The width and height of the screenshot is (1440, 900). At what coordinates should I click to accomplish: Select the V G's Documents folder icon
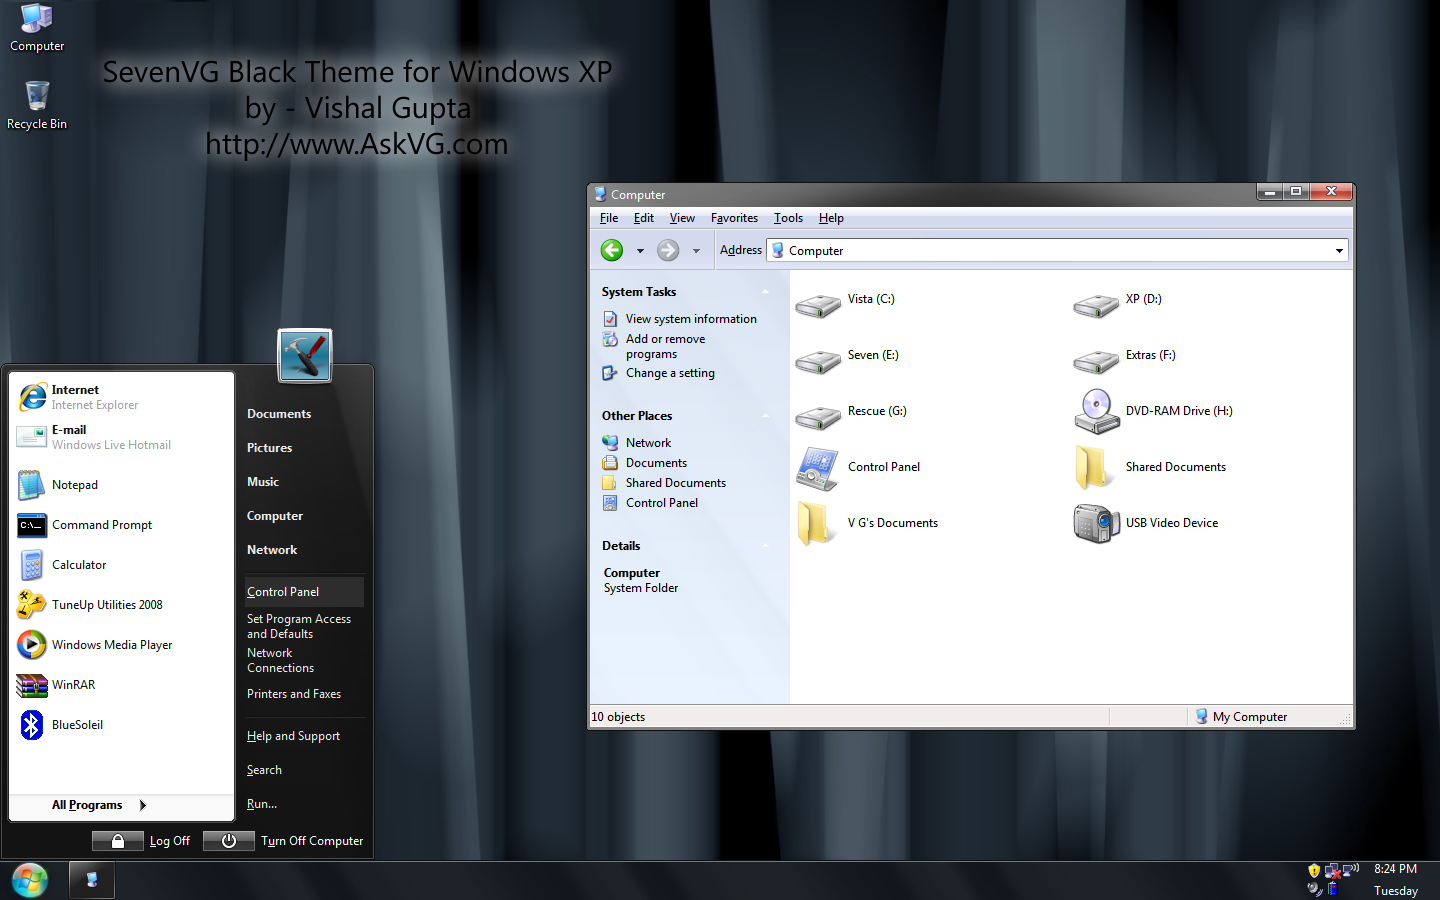[814, 523]
